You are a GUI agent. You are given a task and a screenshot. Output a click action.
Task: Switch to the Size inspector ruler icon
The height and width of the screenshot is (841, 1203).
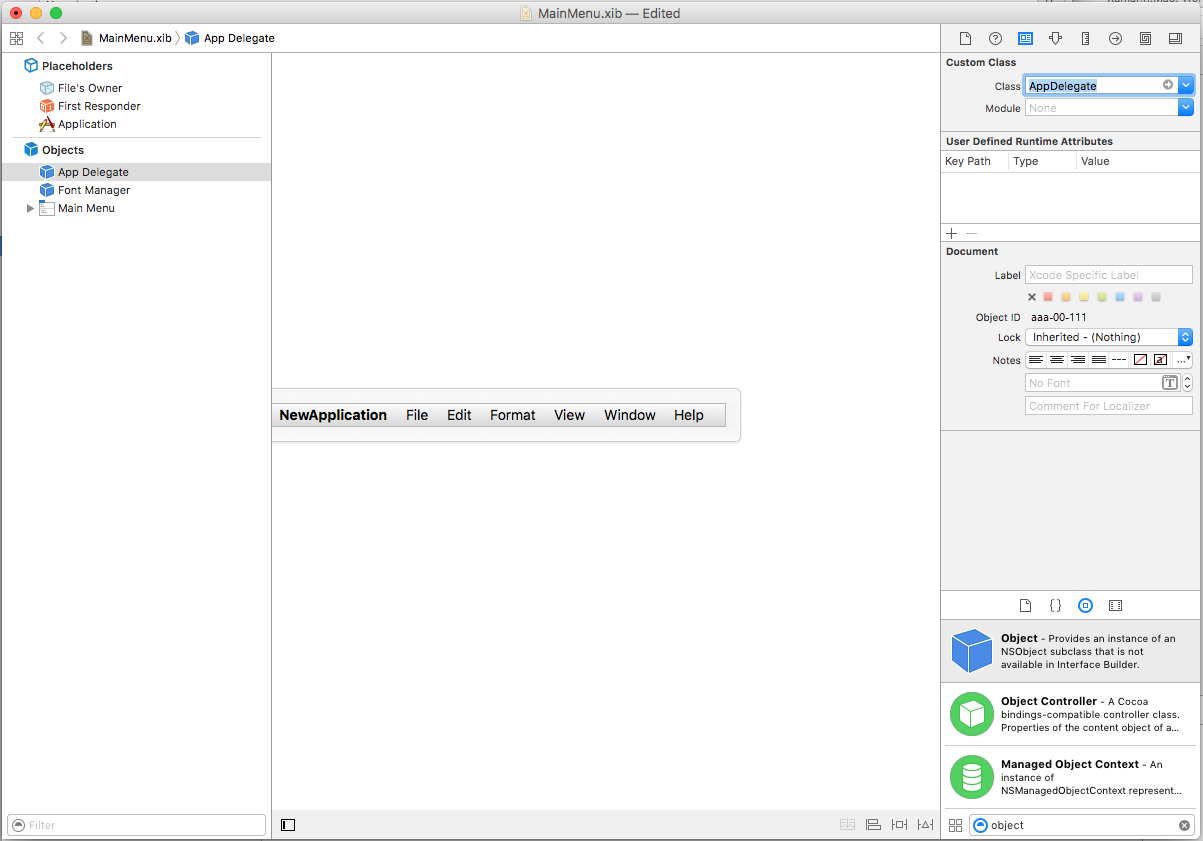(1085, 38)
